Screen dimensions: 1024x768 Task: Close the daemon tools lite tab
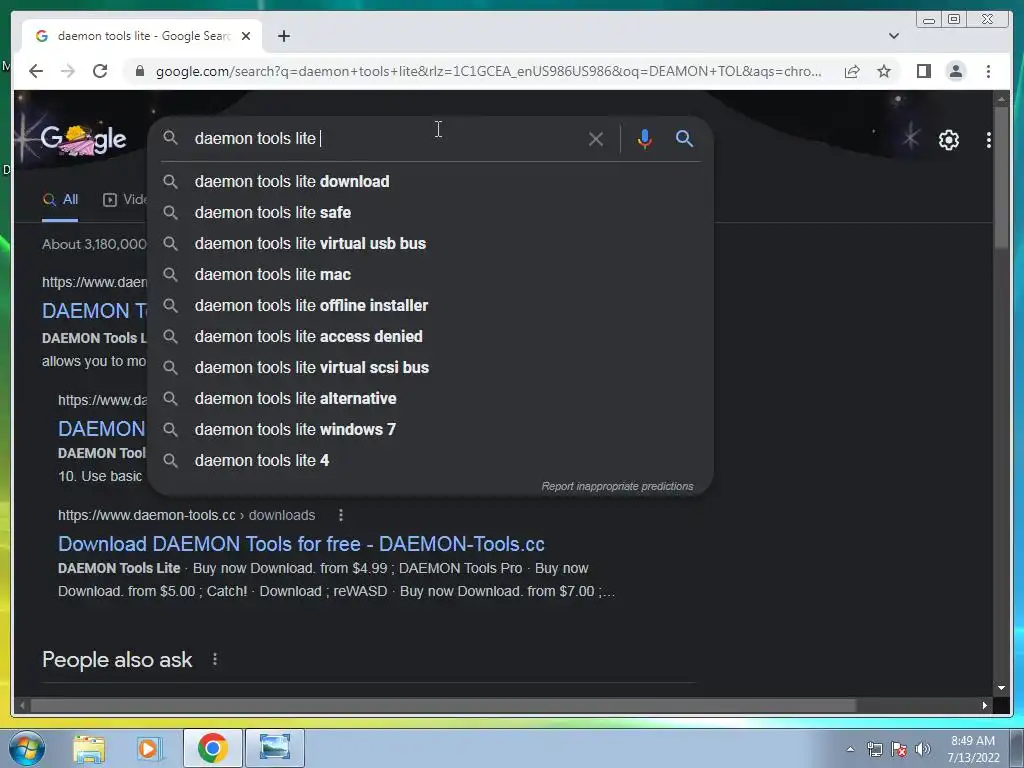[x=246, y=36]
